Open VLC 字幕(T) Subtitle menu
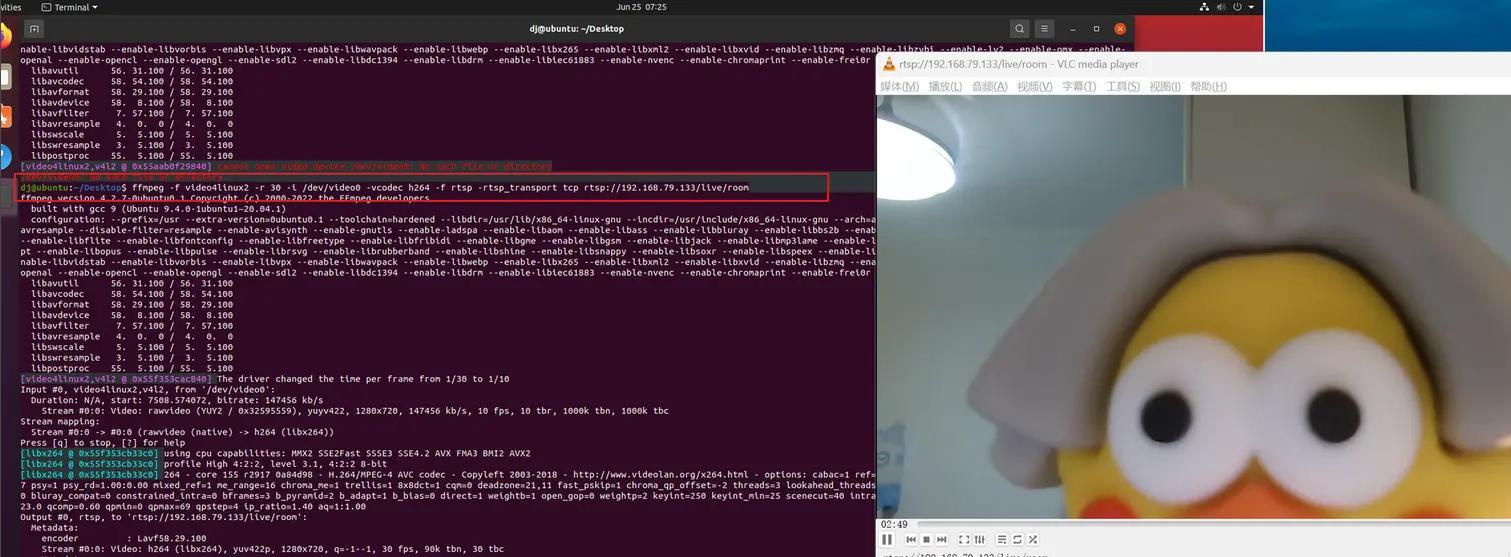The image size is (1511, 557). coord(1079,86)
